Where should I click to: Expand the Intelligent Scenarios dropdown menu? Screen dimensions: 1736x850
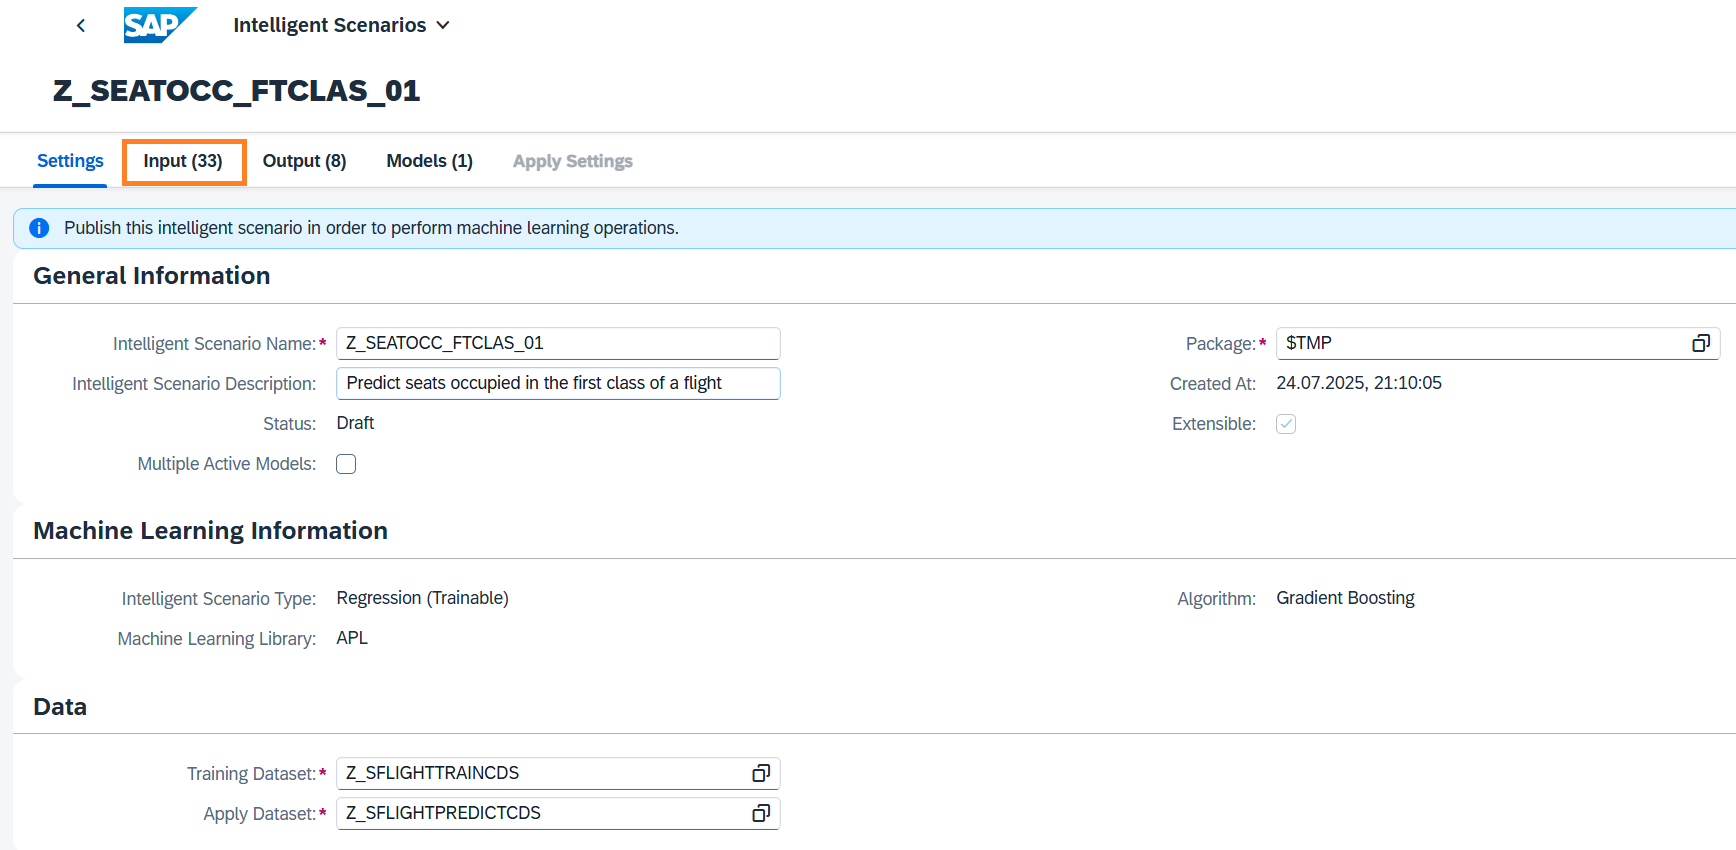[x=443, y=25]
